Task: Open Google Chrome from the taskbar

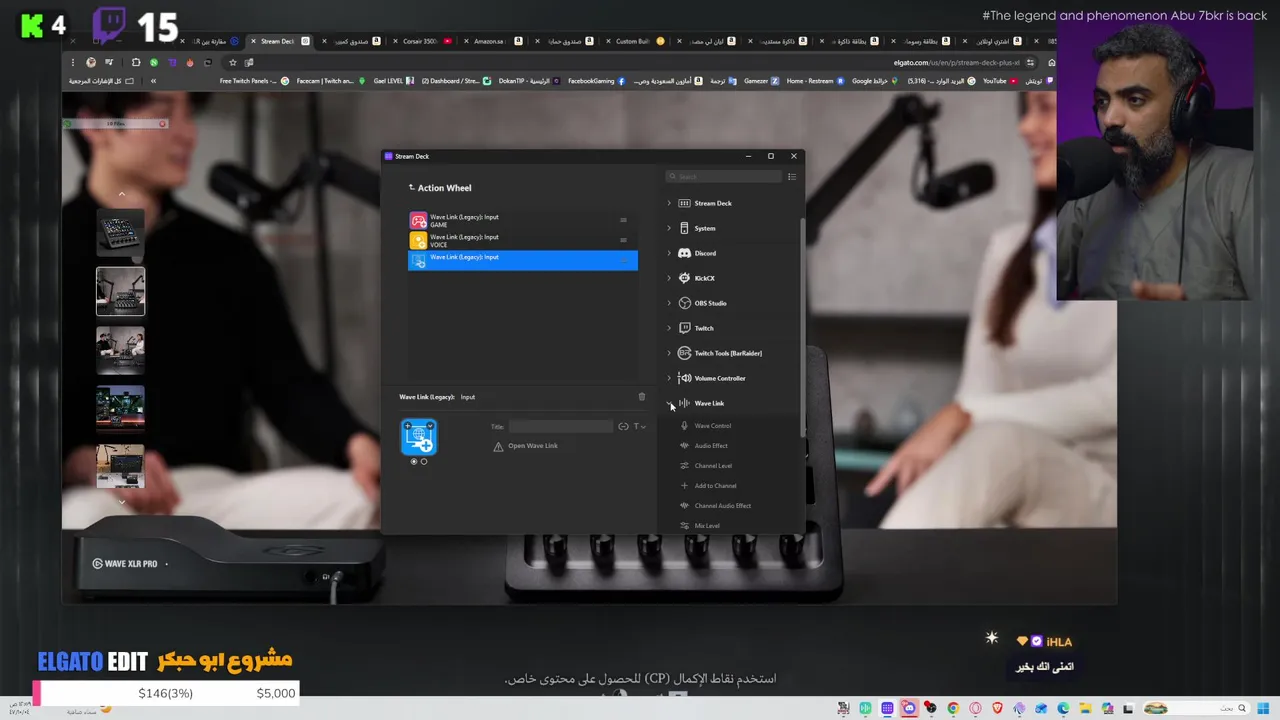Action: click(953, 708)
